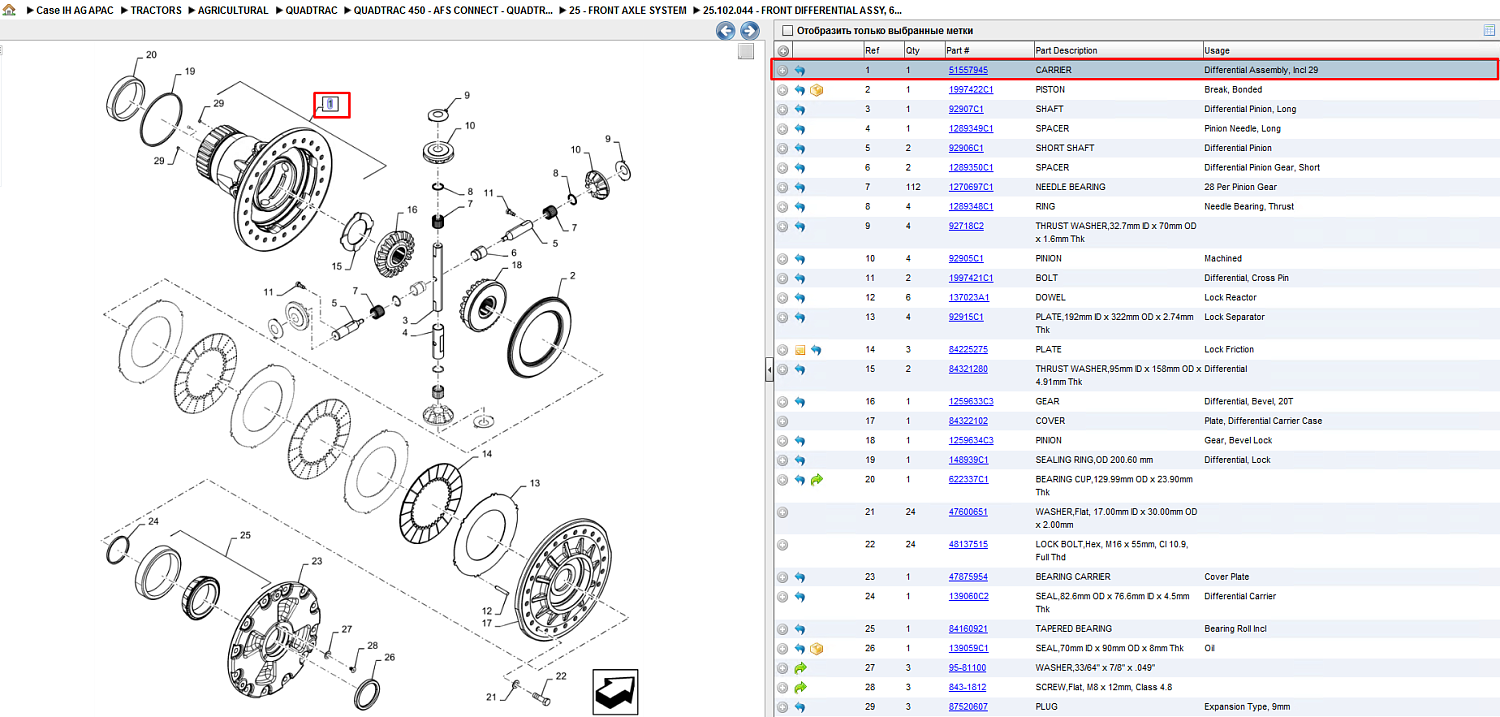1500x717 pixels.
Task: Toggle the add circle for the CARRIER row
Action: pyautogui.click(x=783, y=71)
